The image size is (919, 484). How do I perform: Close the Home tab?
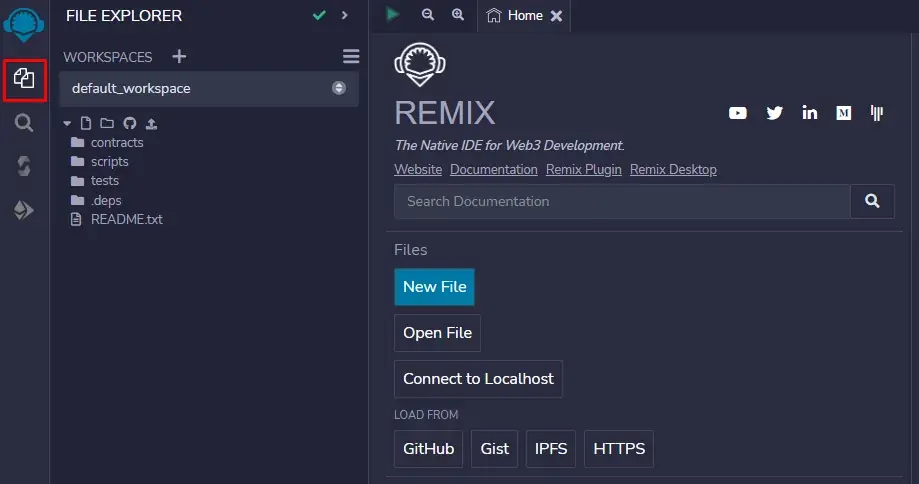click(556, 16)
